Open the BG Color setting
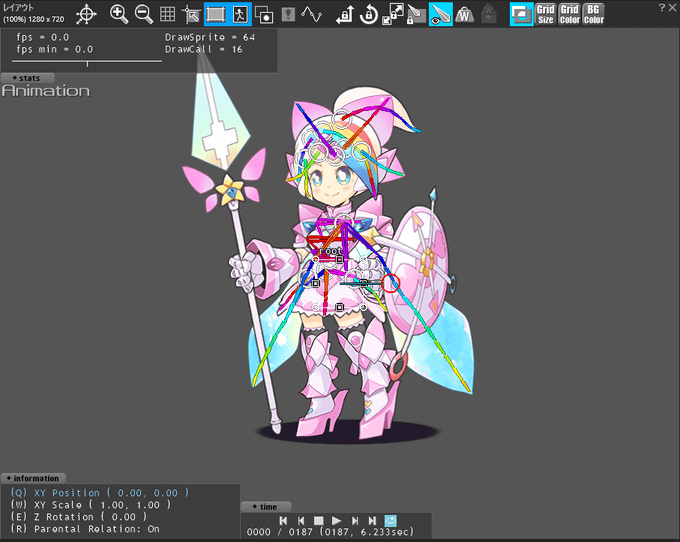Screen dimensions: 680x542 (593, 14)
